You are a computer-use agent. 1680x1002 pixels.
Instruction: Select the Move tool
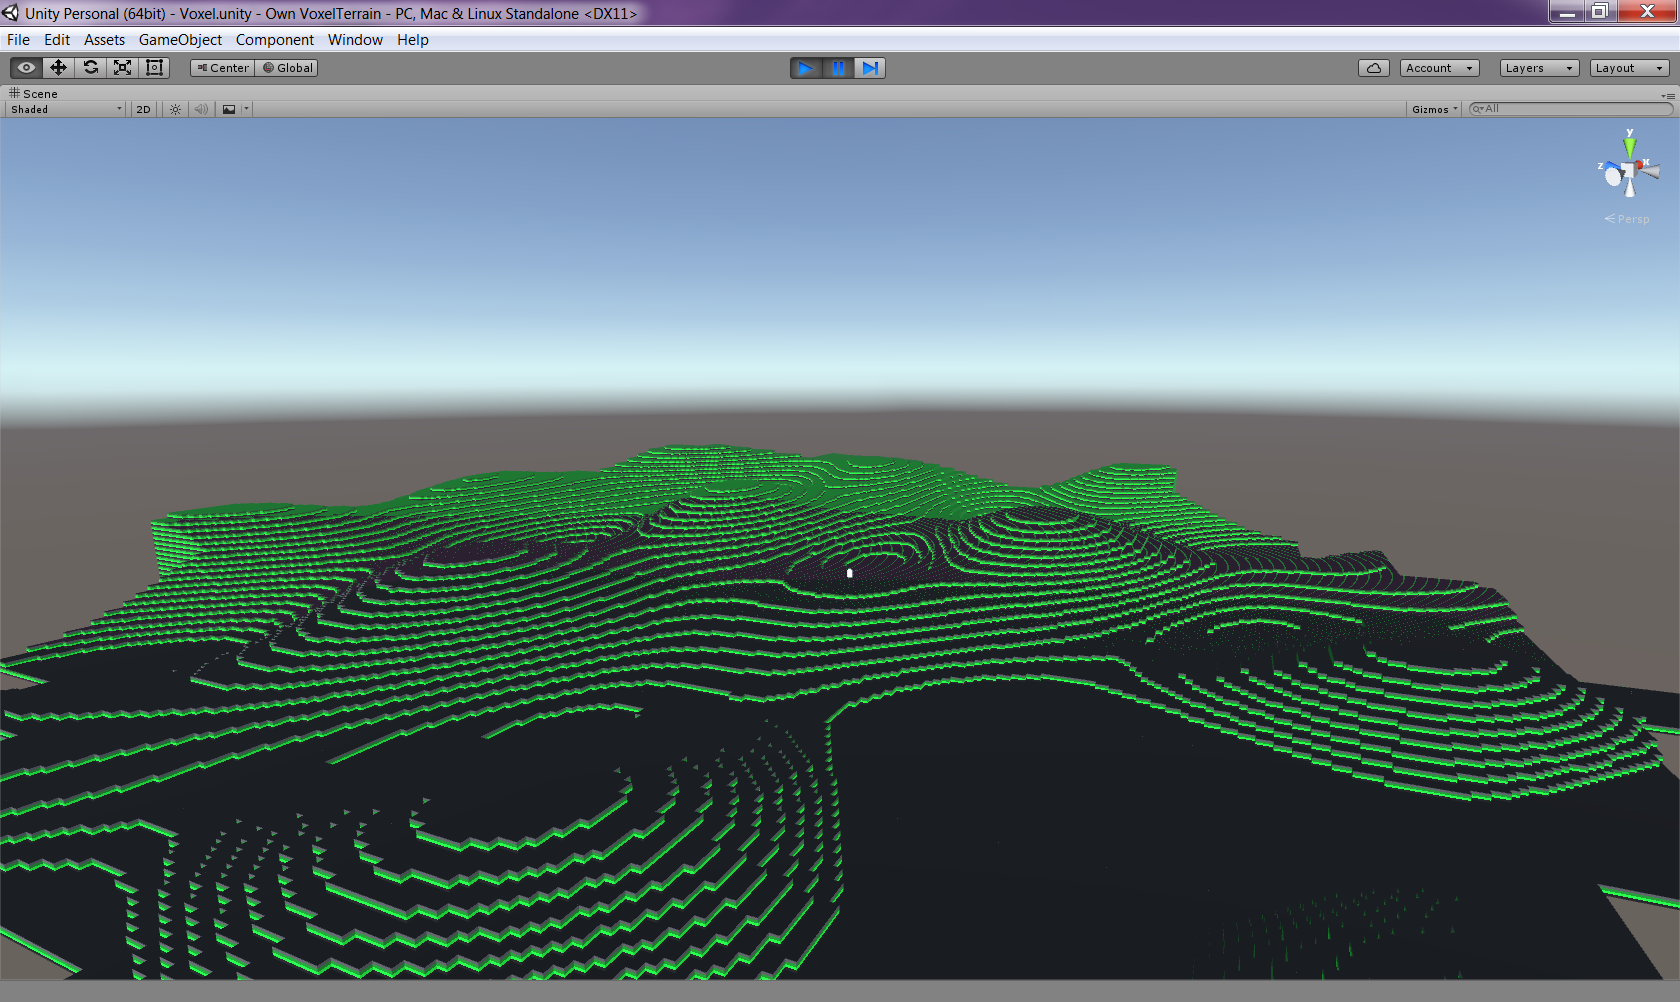(58, 68)
